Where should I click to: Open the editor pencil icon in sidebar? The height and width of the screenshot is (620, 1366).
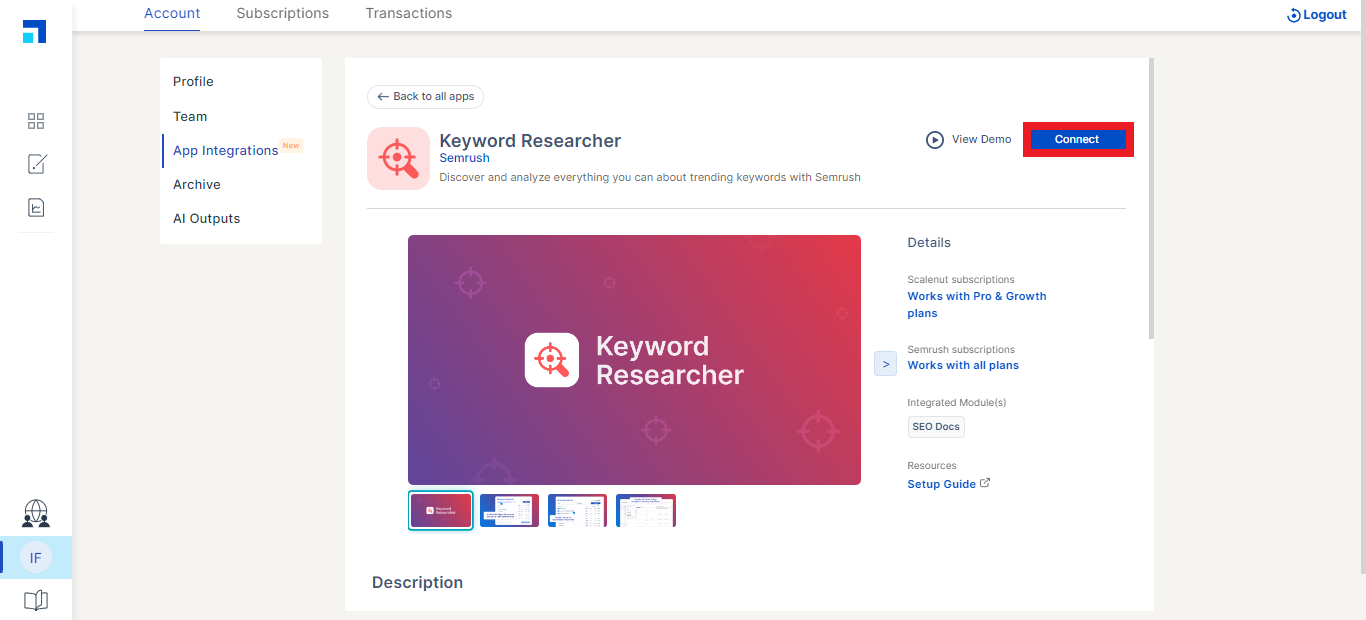tap(36, 164)
